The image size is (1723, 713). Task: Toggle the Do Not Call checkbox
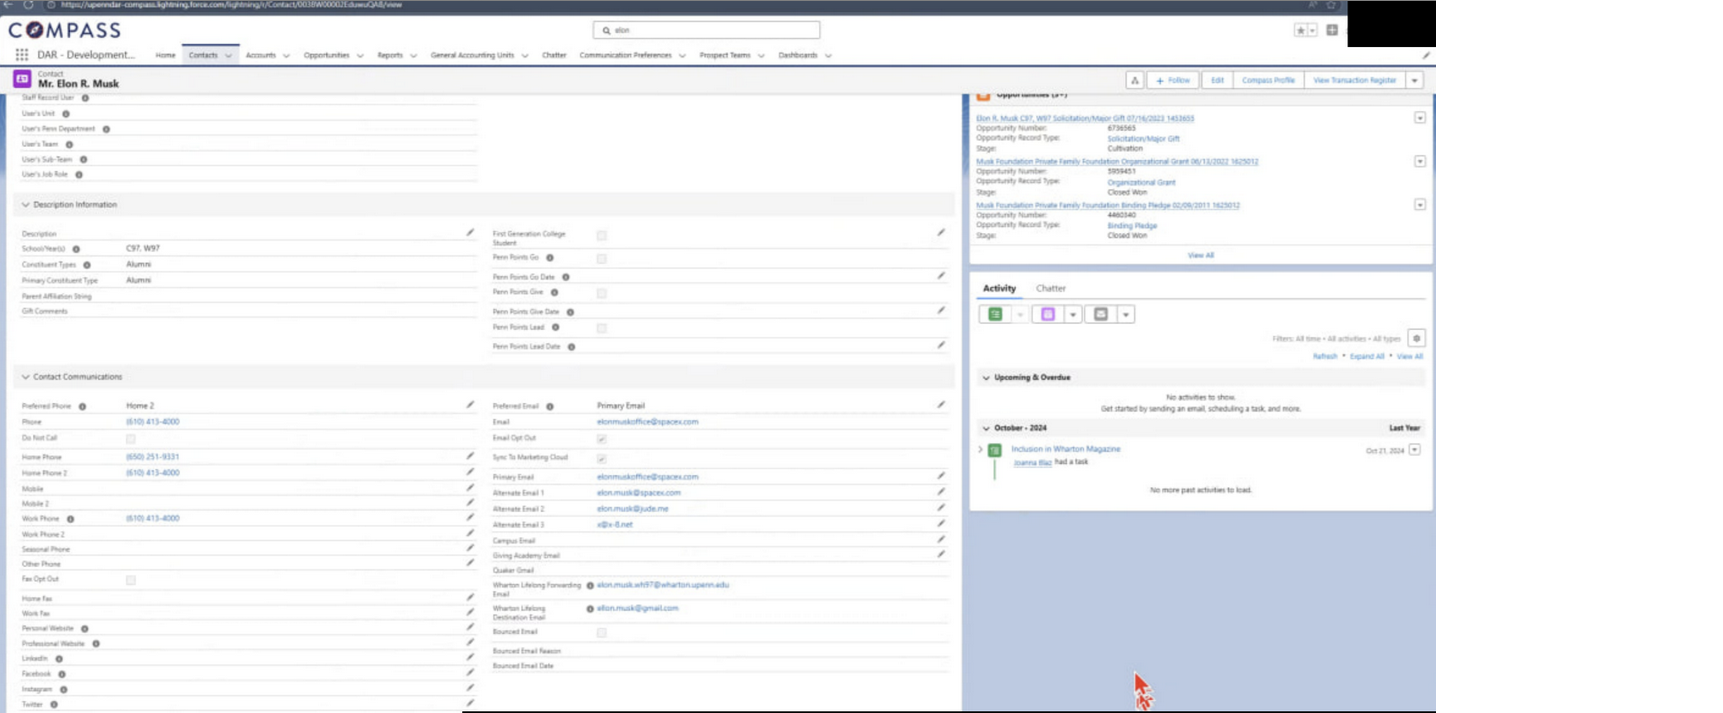(130, 439)
